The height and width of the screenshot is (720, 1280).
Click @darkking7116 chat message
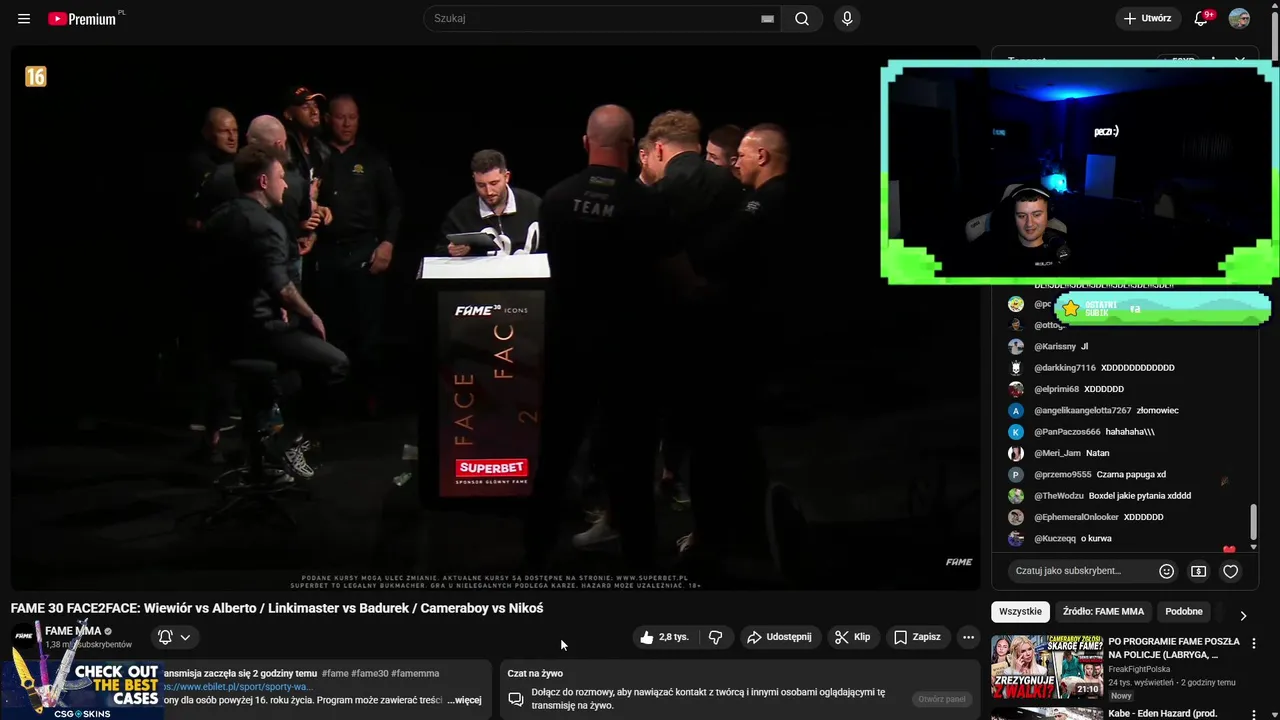coord(1104,368)
